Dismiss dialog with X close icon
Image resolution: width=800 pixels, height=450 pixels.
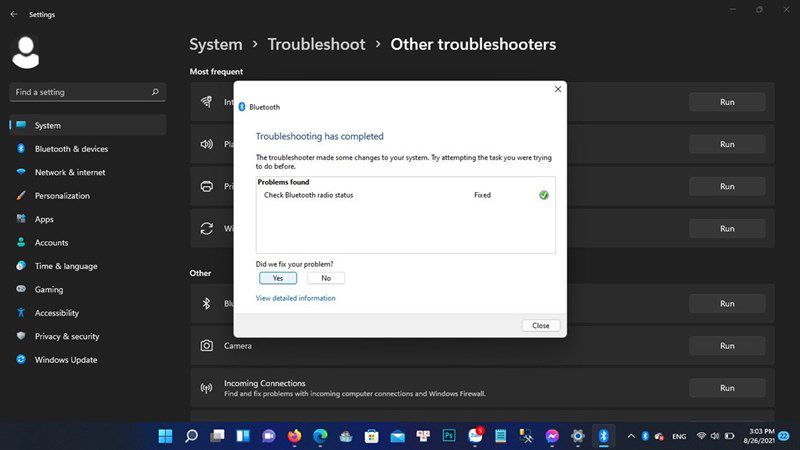(x=558, y=89)
